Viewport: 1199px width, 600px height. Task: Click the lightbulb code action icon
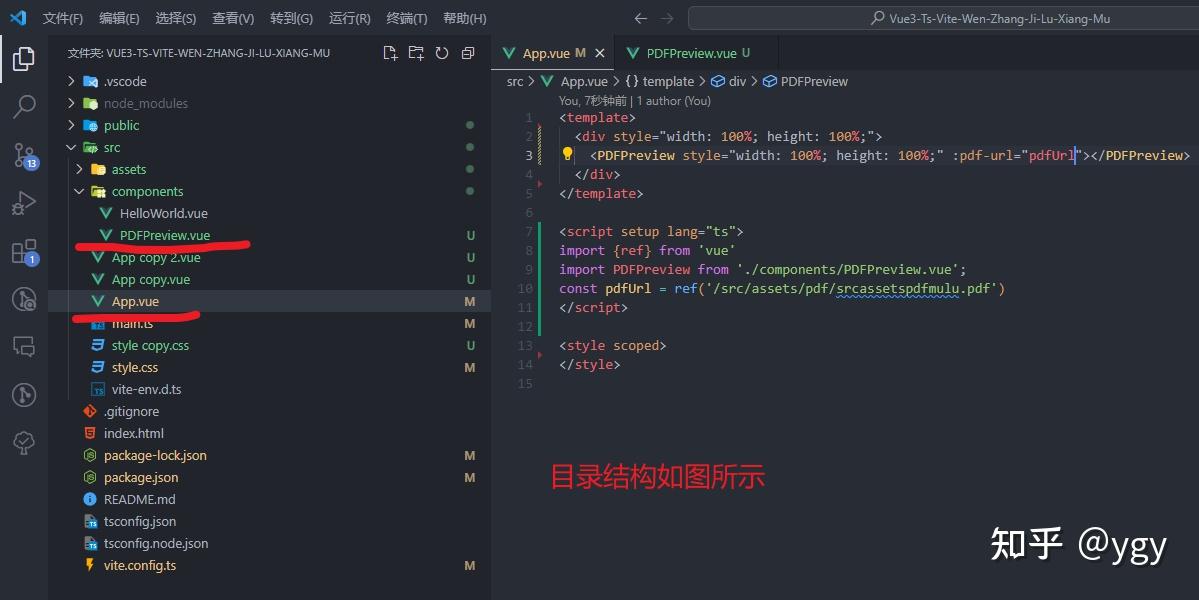pos(567,154)
